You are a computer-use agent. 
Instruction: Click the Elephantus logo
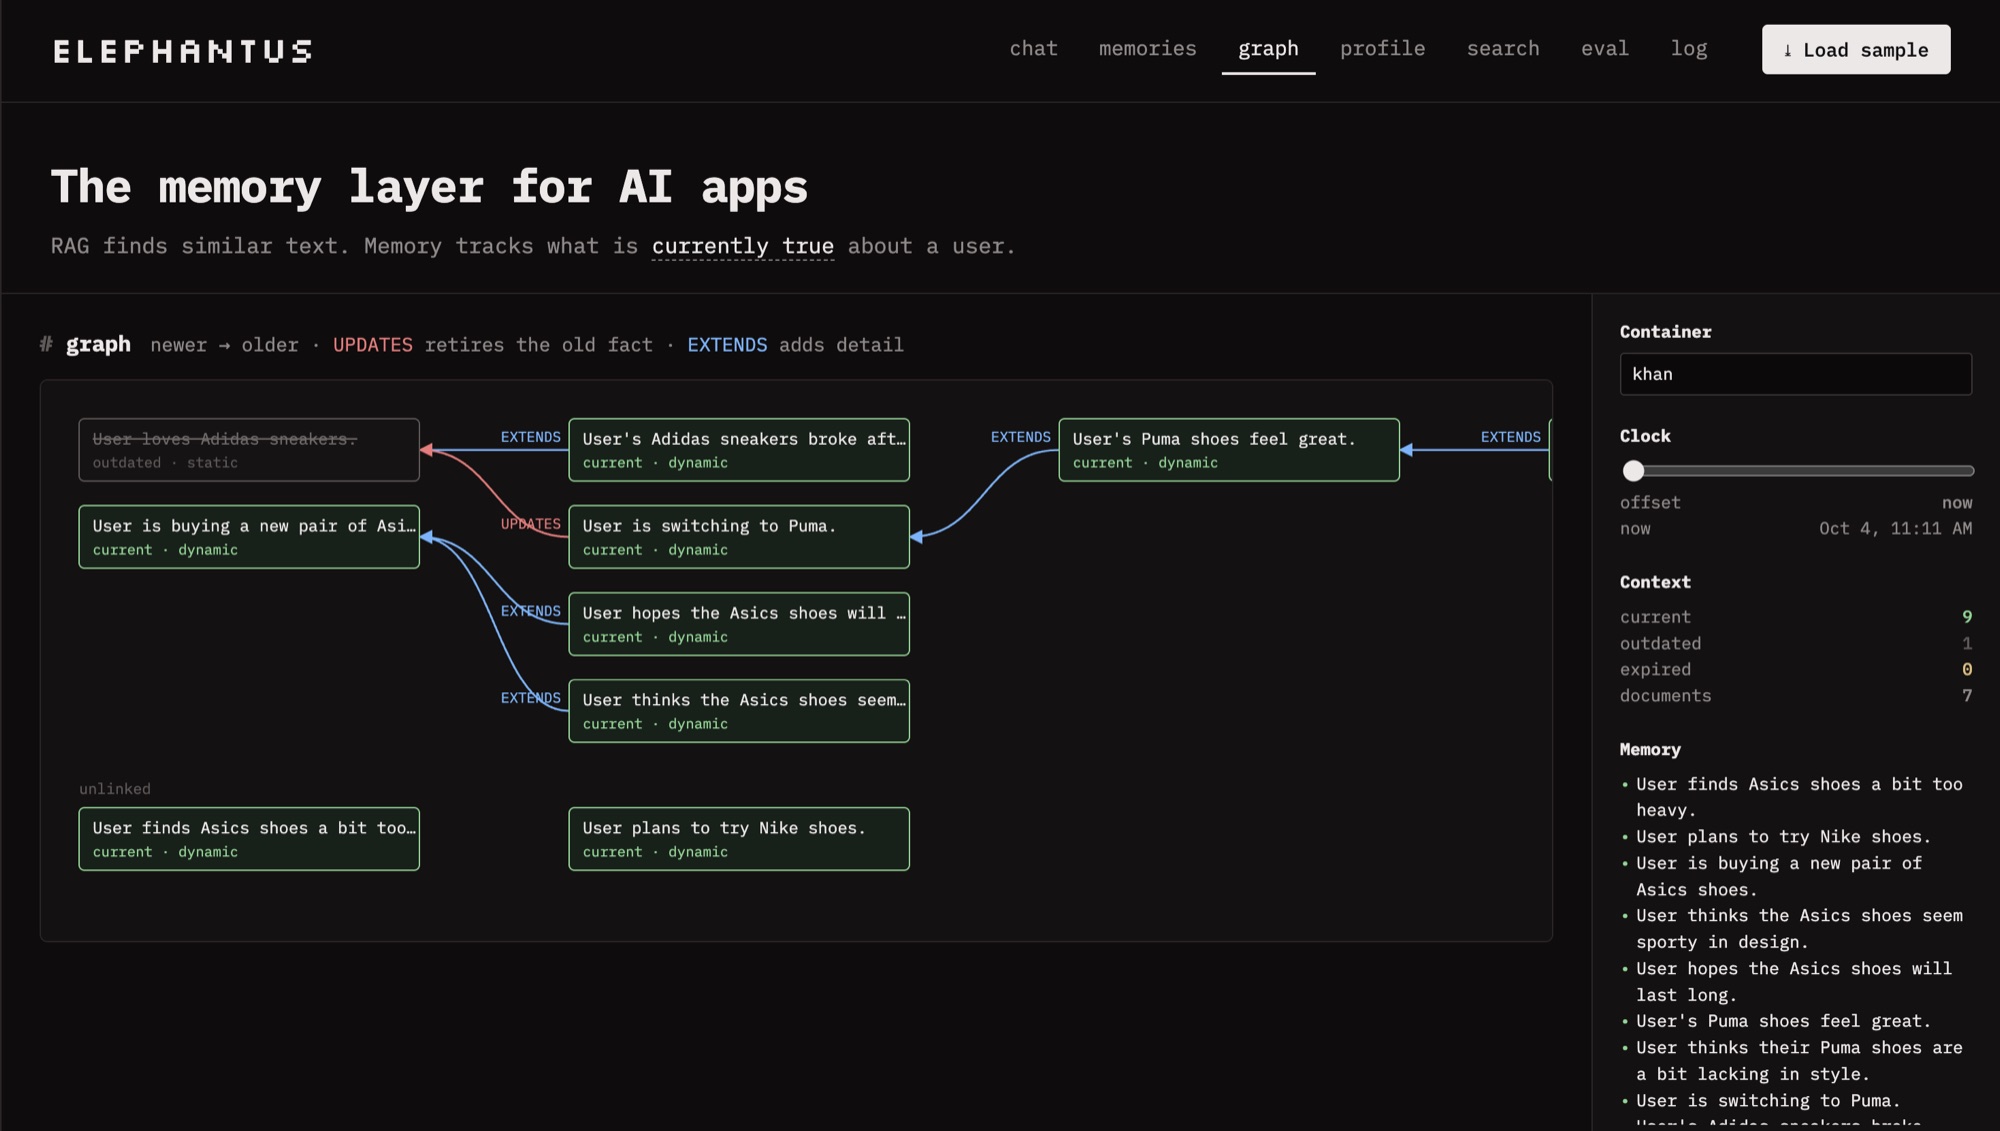coord(182,51)
